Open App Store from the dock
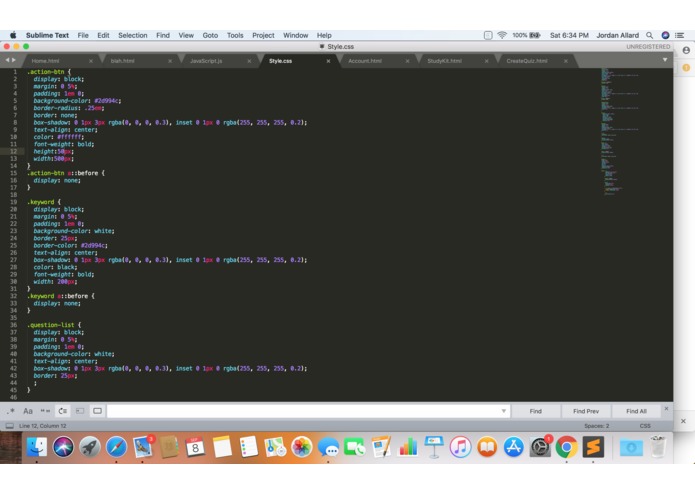Image resolution: width=695 pixels, height=494 pixels. coord(513,447)
